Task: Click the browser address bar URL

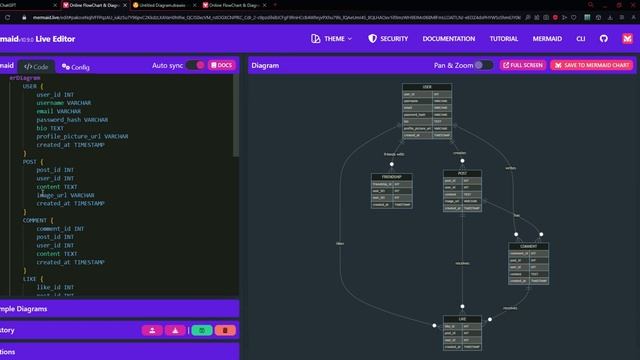Action: coord(276,18)
